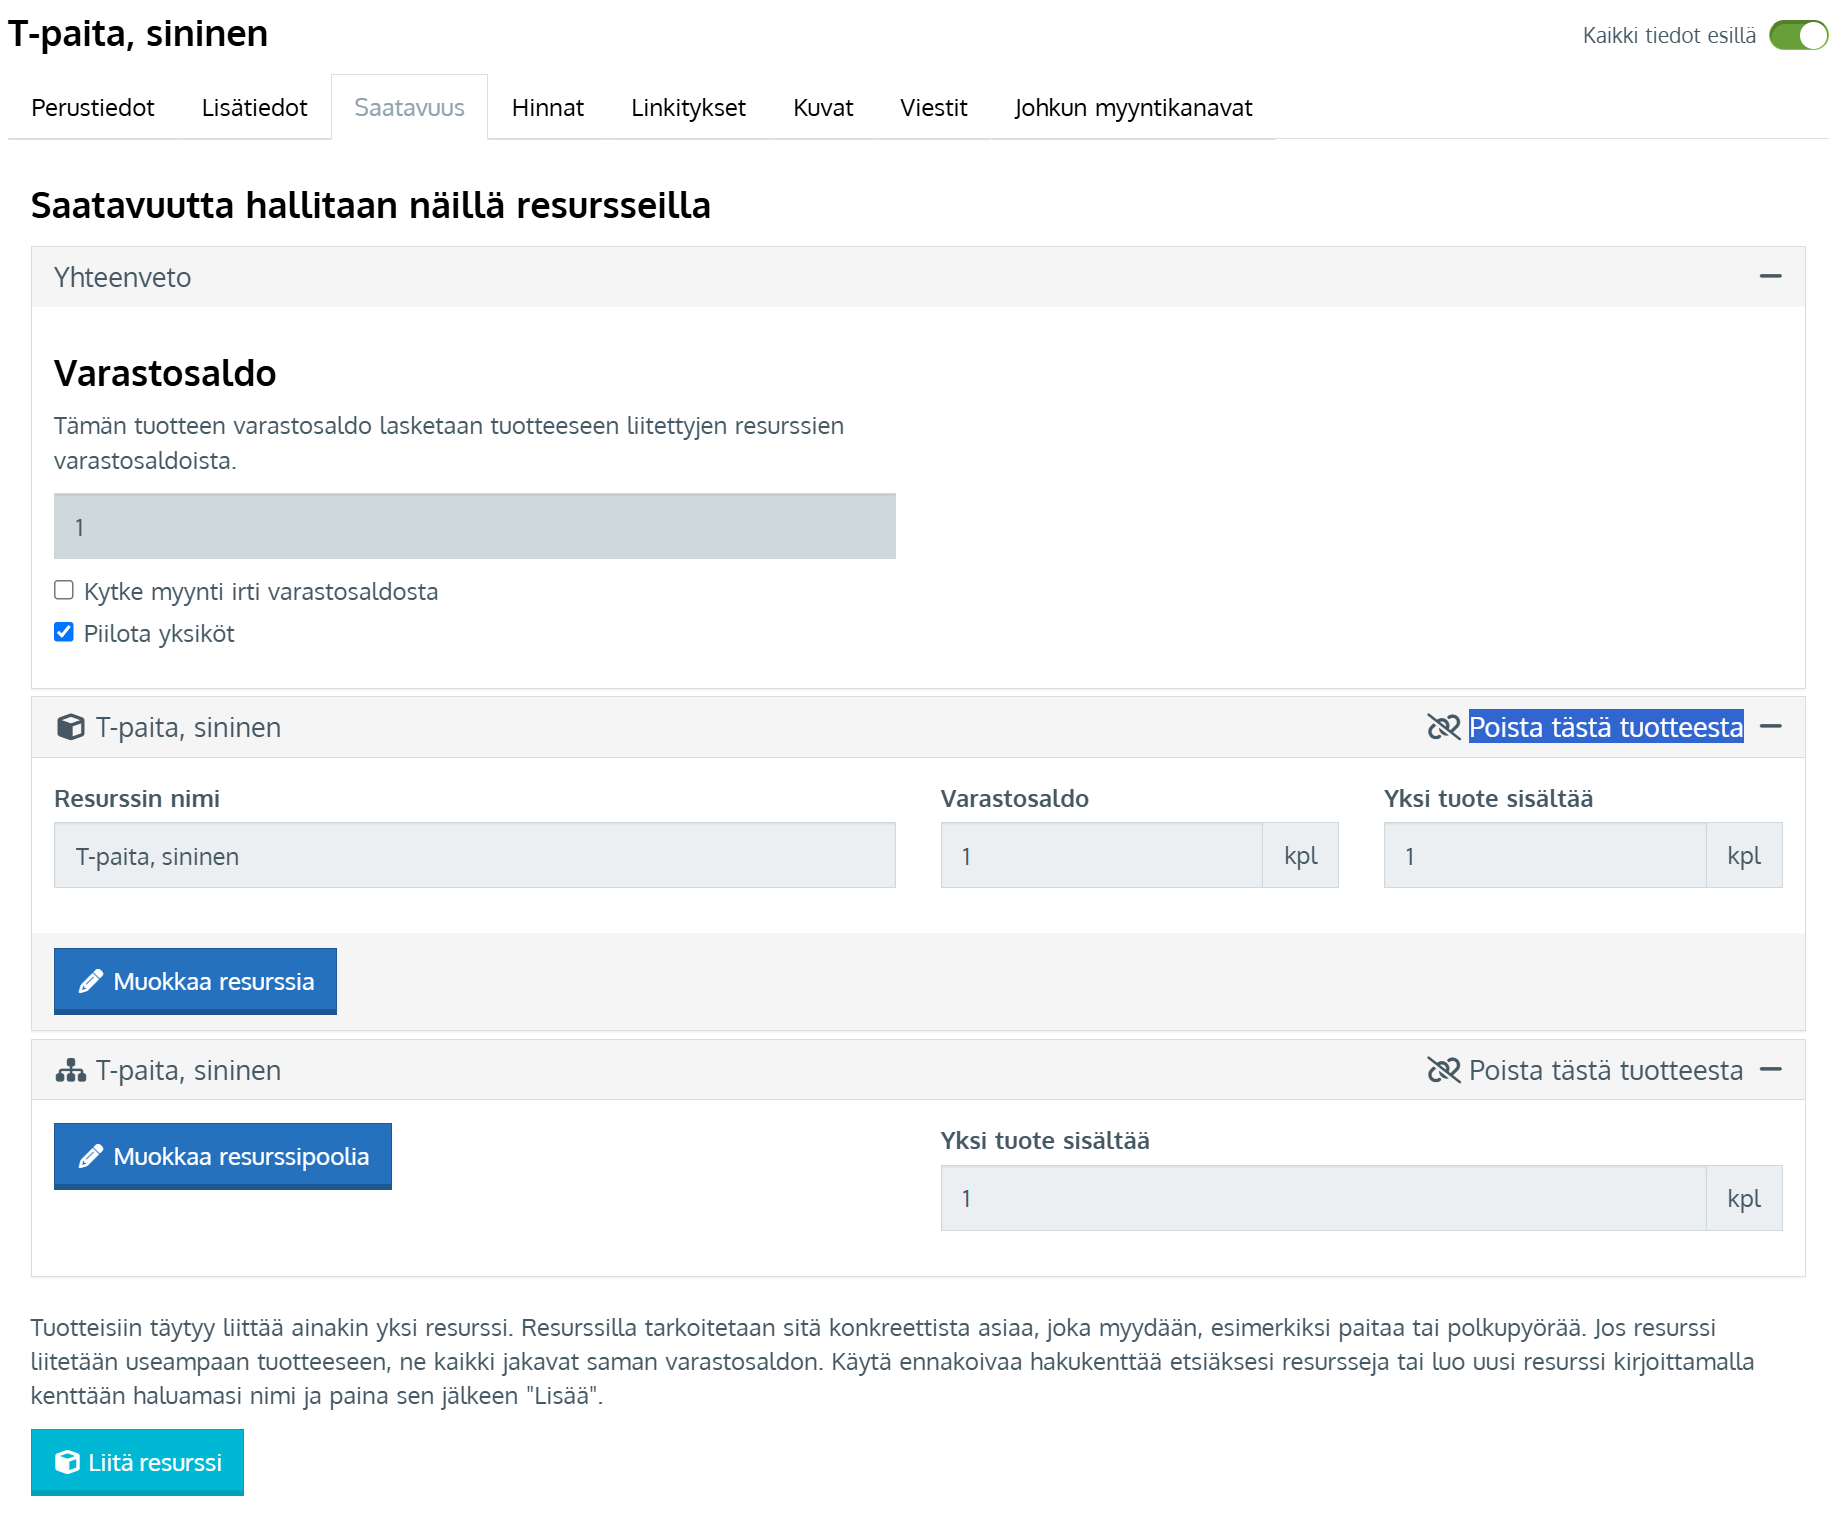This screenshot has height=1520, width=1832.
Task: Uncheck the Piilota yksiköt checkbox
Action: [x=64, y=632]
